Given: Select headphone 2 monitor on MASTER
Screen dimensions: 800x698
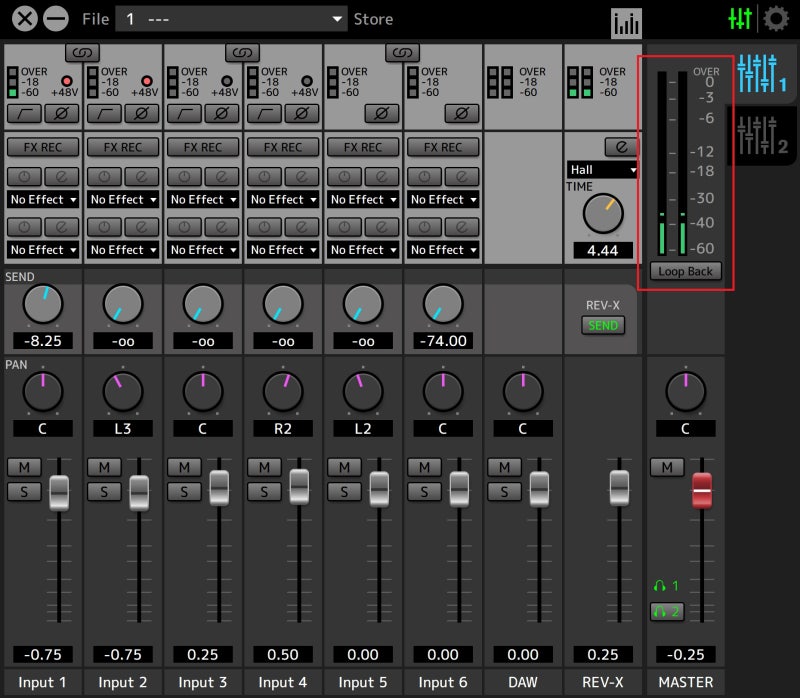Looking at the screenshot, I should click(x=667, y=611).
